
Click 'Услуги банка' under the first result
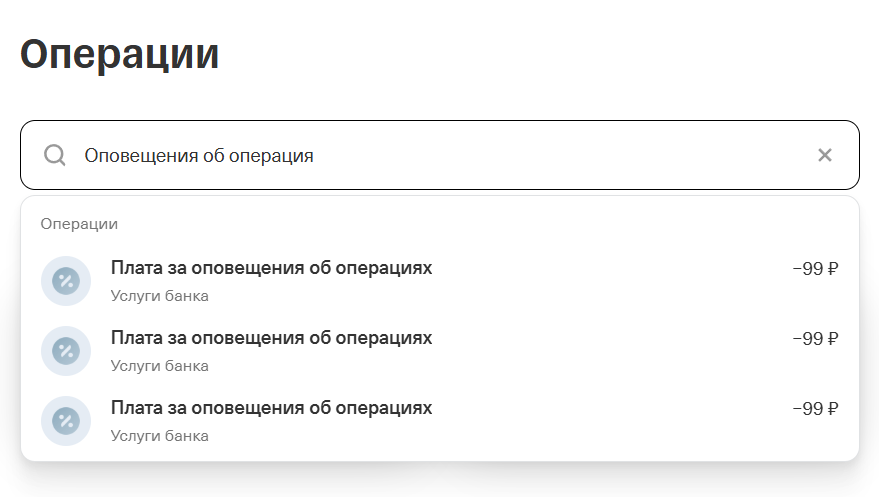tap(160, 296)
